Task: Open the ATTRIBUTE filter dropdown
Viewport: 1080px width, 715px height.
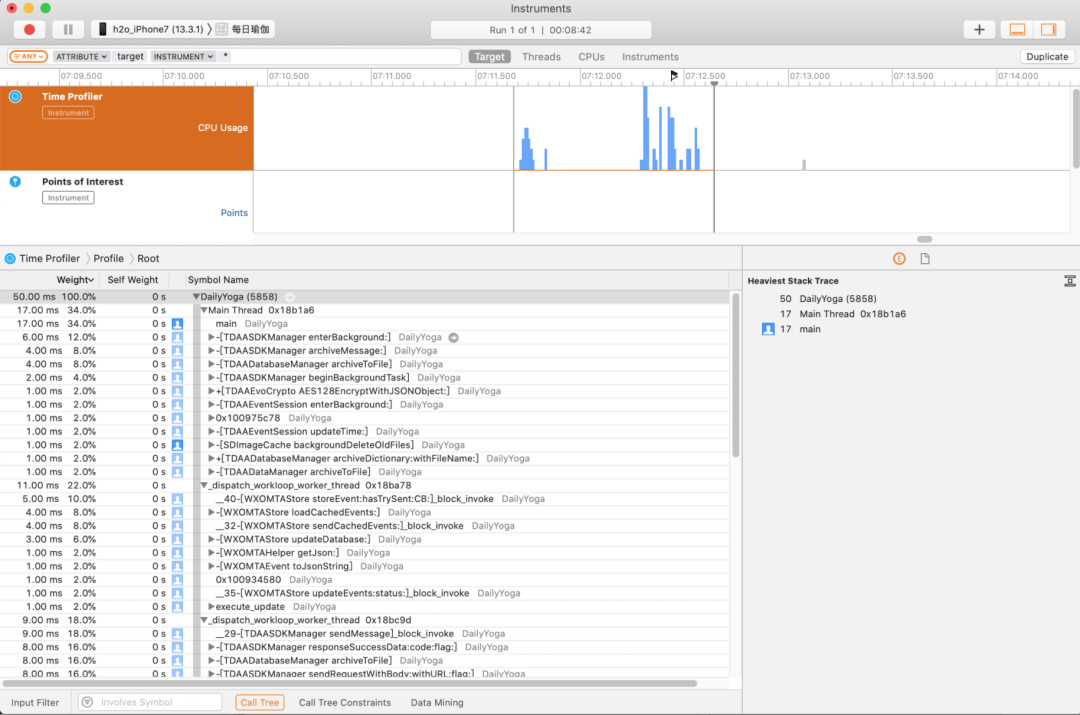Action: (81, 56)
